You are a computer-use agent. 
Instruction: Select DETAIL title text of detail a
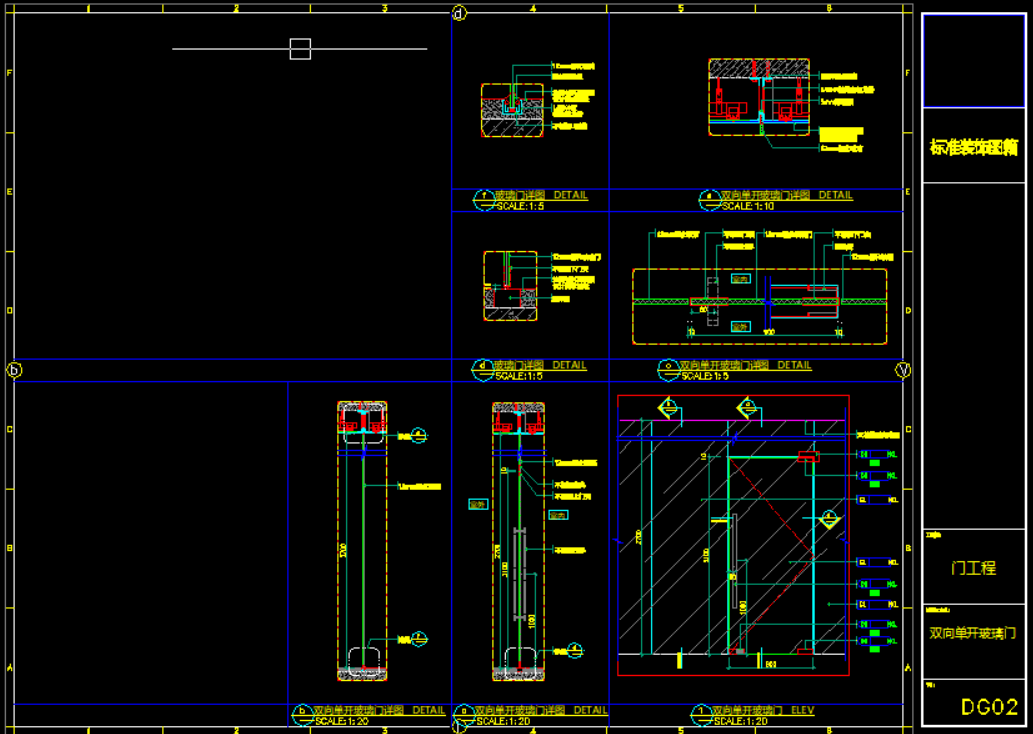541,710
